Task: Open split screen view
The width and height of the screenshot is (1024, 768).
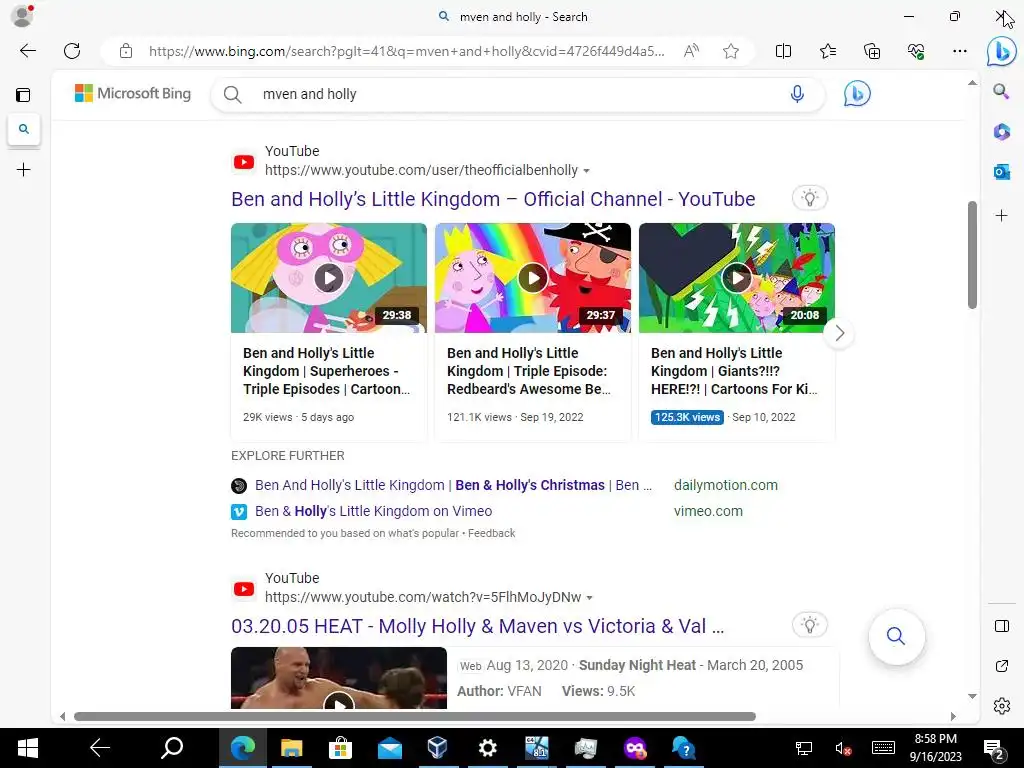Action: click(783, 51)
